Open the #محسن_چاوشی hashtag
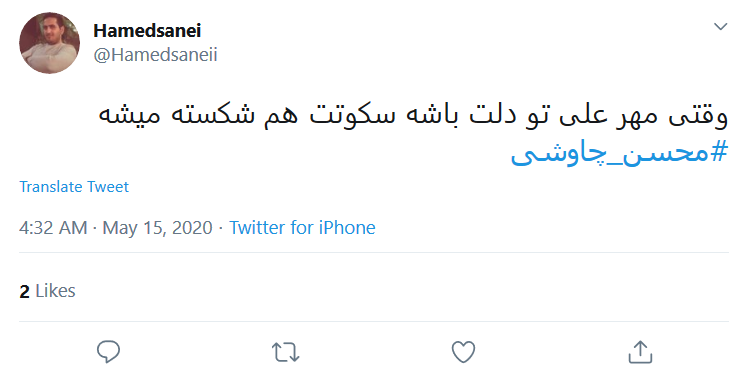748x382 pixels. [619, 153]
